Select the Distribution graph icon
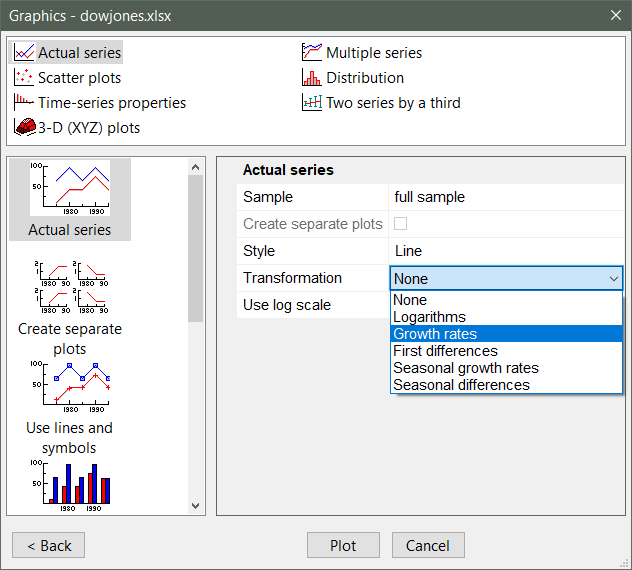This screenshot has width=632, height=570. click(312, 78)
